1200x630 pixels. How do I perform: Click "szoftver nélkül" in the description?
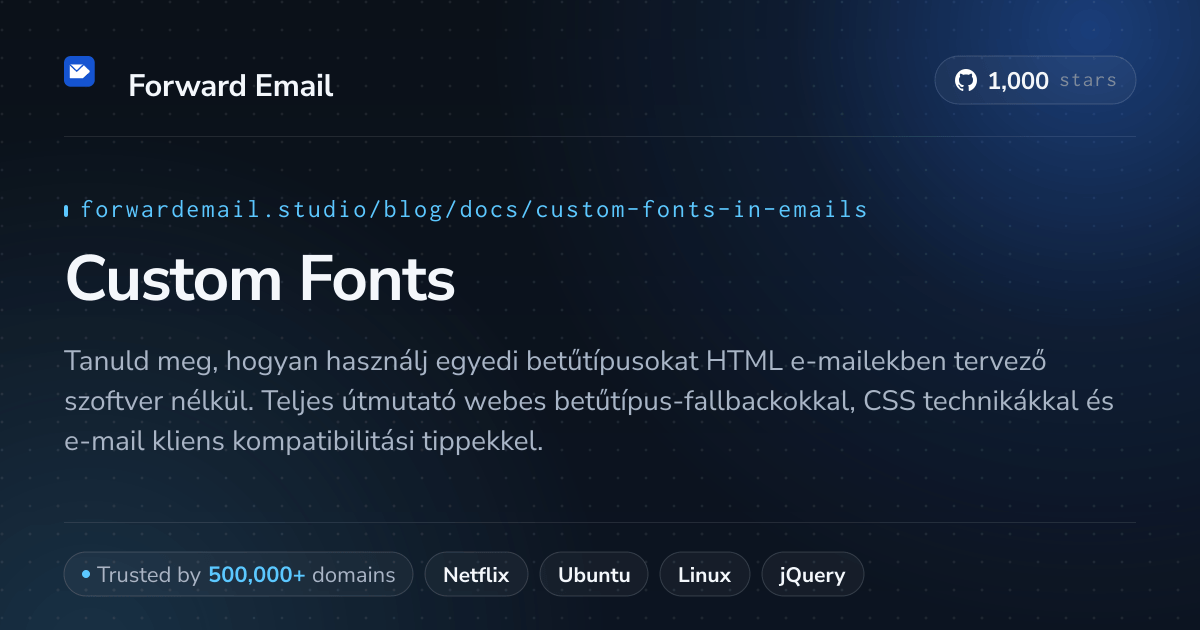(x=163, y=401)
